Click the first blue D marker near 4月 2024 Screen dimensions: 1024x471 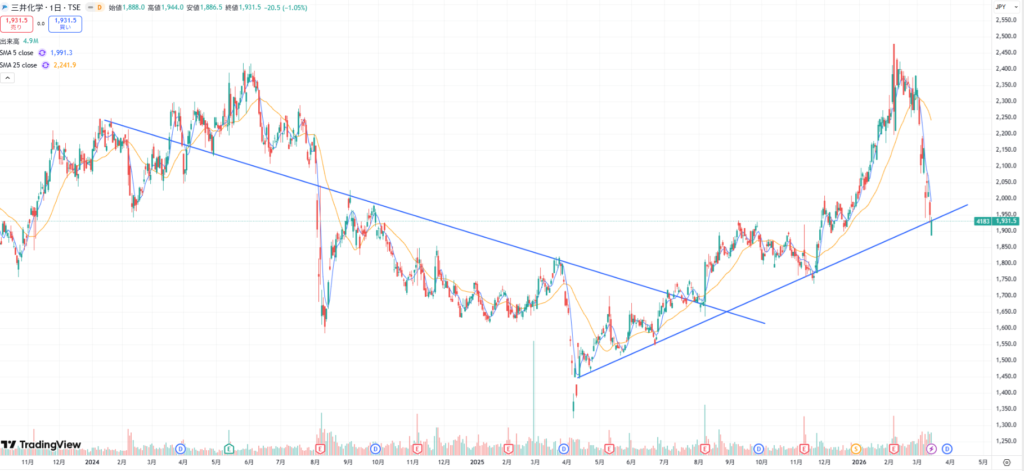181,448
